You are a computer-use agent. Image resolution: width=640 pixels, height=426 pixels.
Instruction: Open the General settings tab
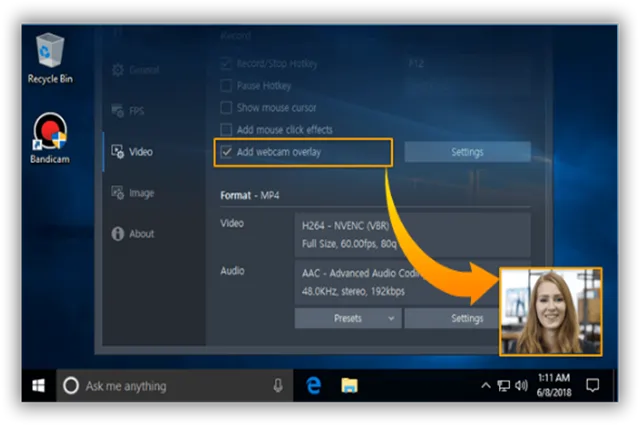144,70
